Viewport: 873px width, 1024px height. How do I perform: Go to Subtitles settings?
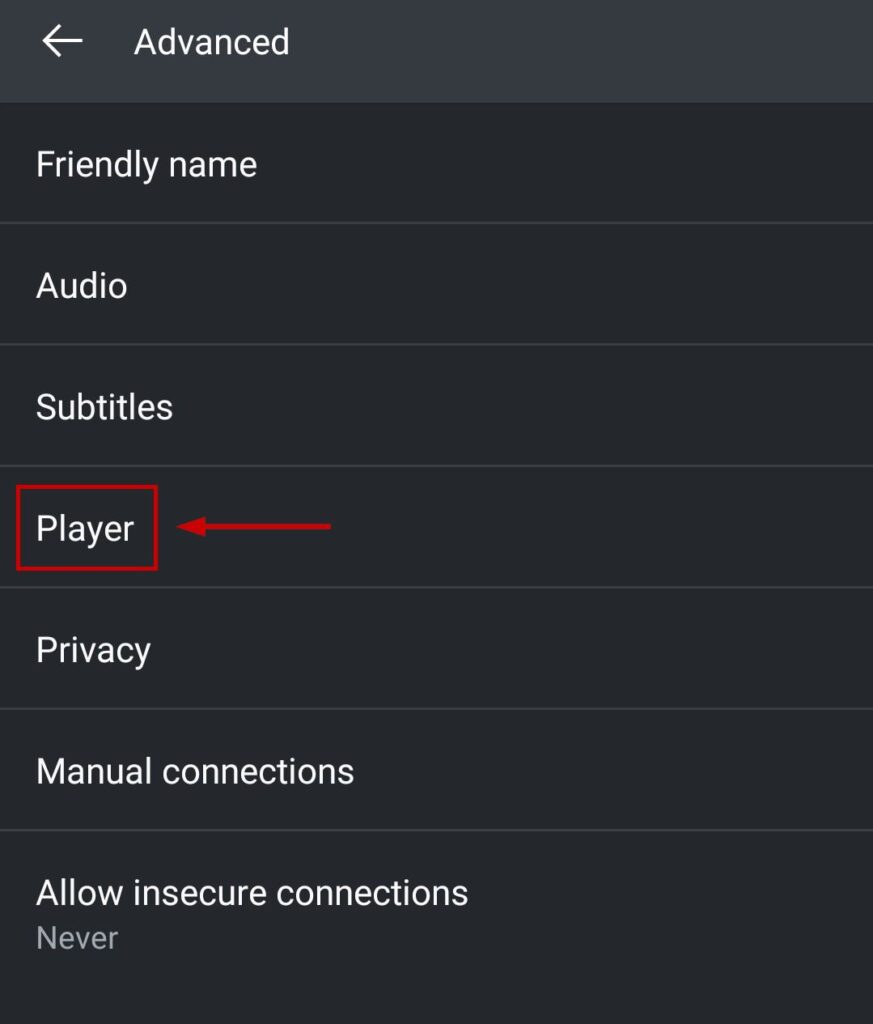click(x=105, y=407)
